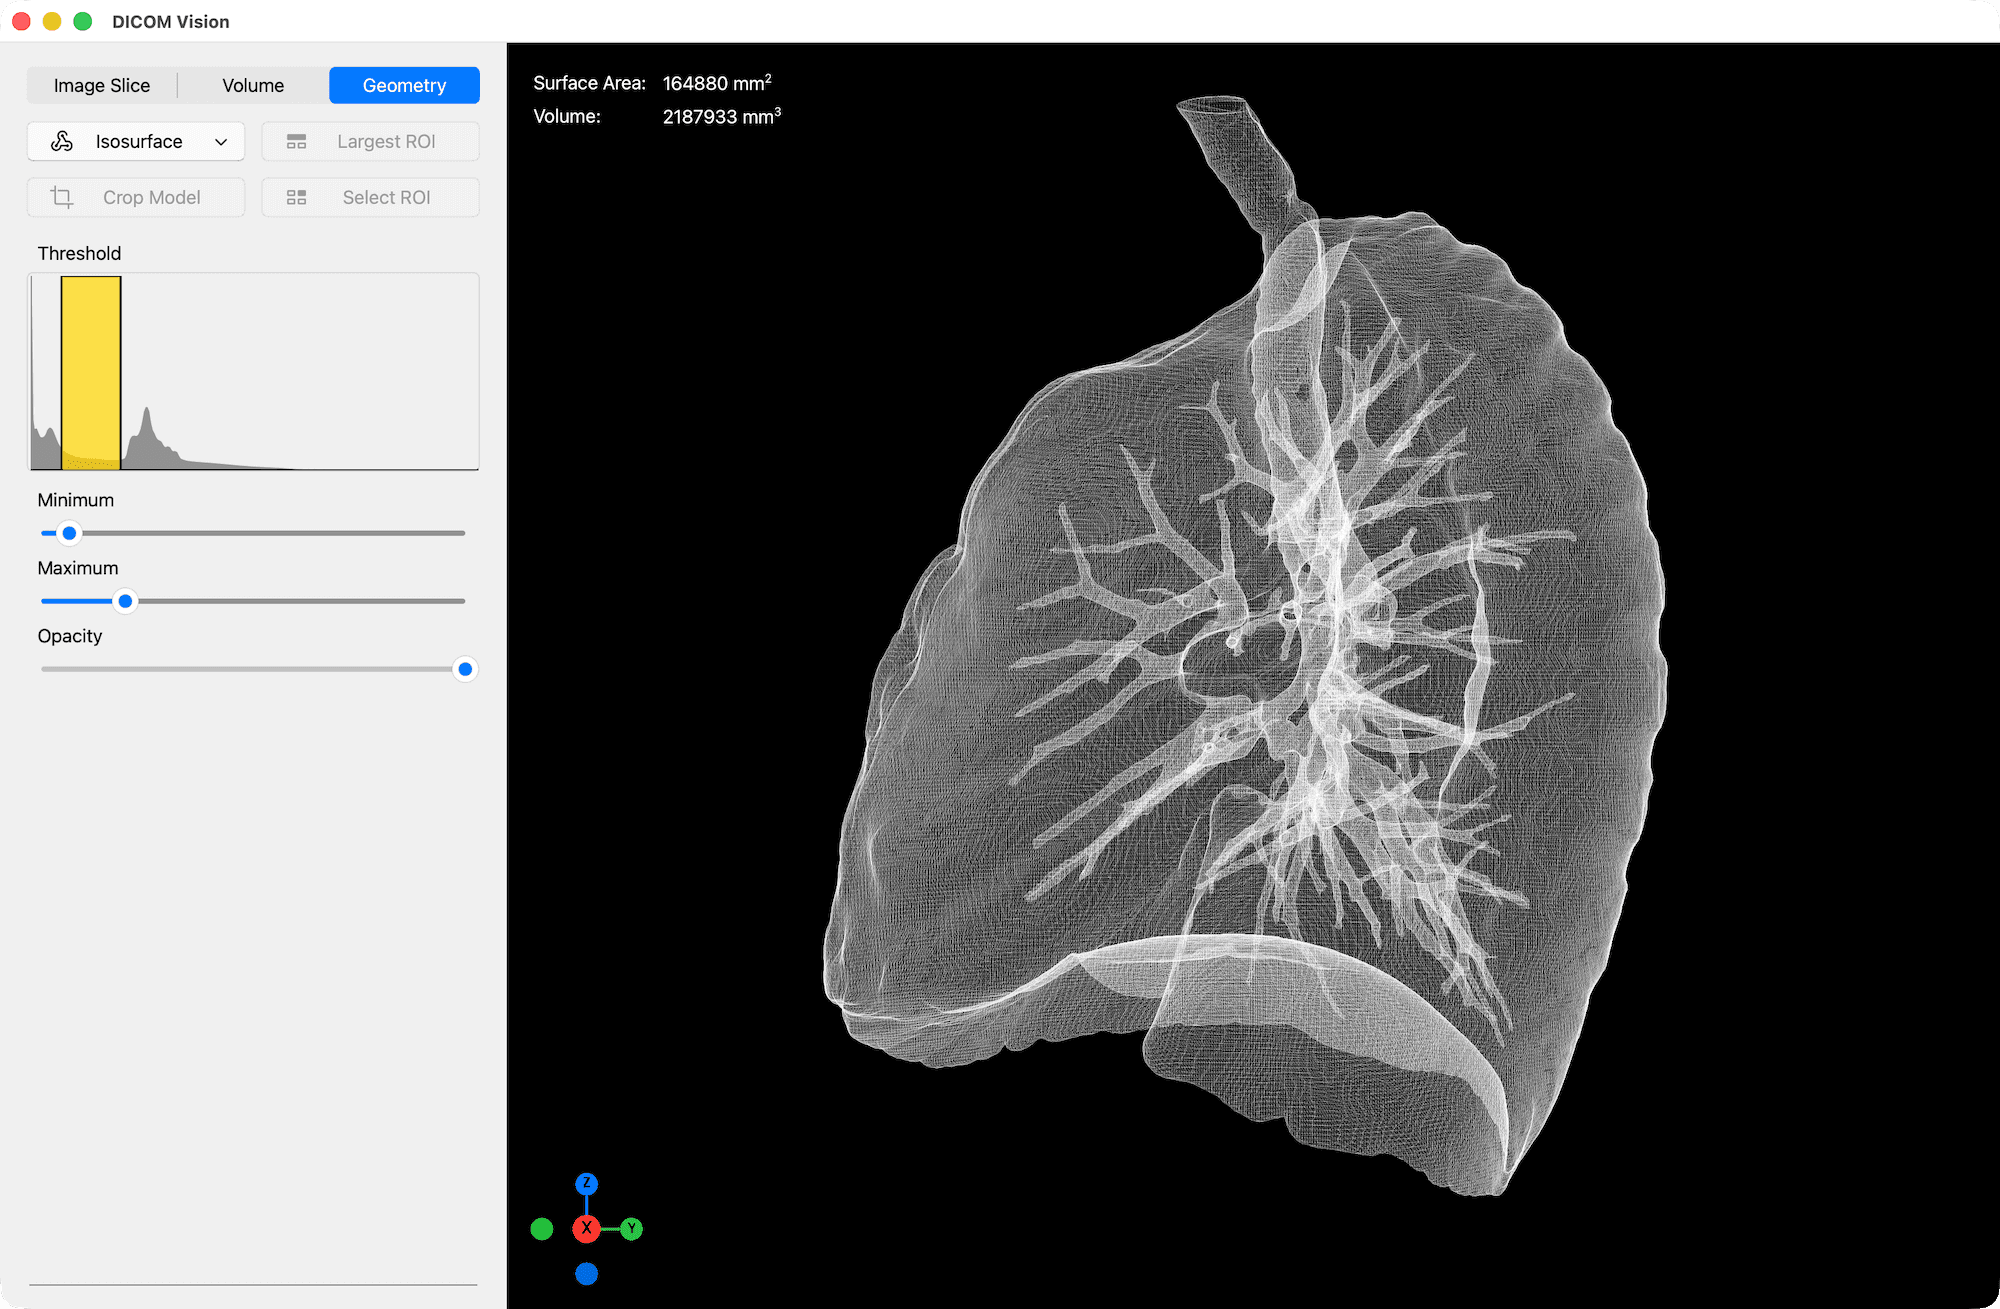The width and height of the screenshot is (2000, 1309).
Task: Open the rendering method picker
Action: [135, 141]
